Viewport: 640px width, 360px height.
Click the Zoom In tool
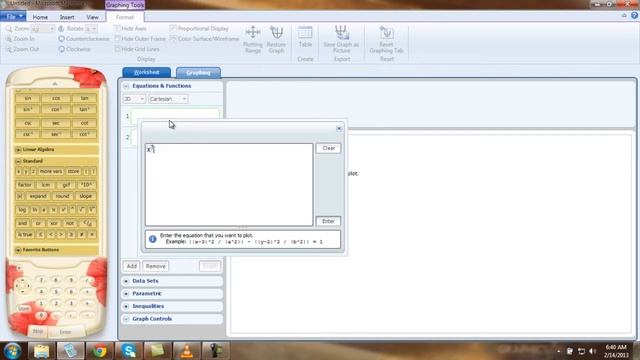tap(20, 39)
